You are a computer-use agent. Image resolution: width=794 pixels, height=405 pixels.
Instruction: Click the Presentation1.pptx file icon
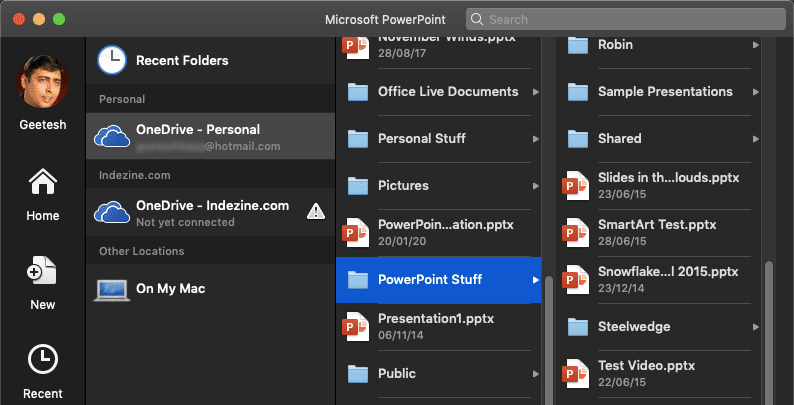pyautogui.click(x=356, y=327)
